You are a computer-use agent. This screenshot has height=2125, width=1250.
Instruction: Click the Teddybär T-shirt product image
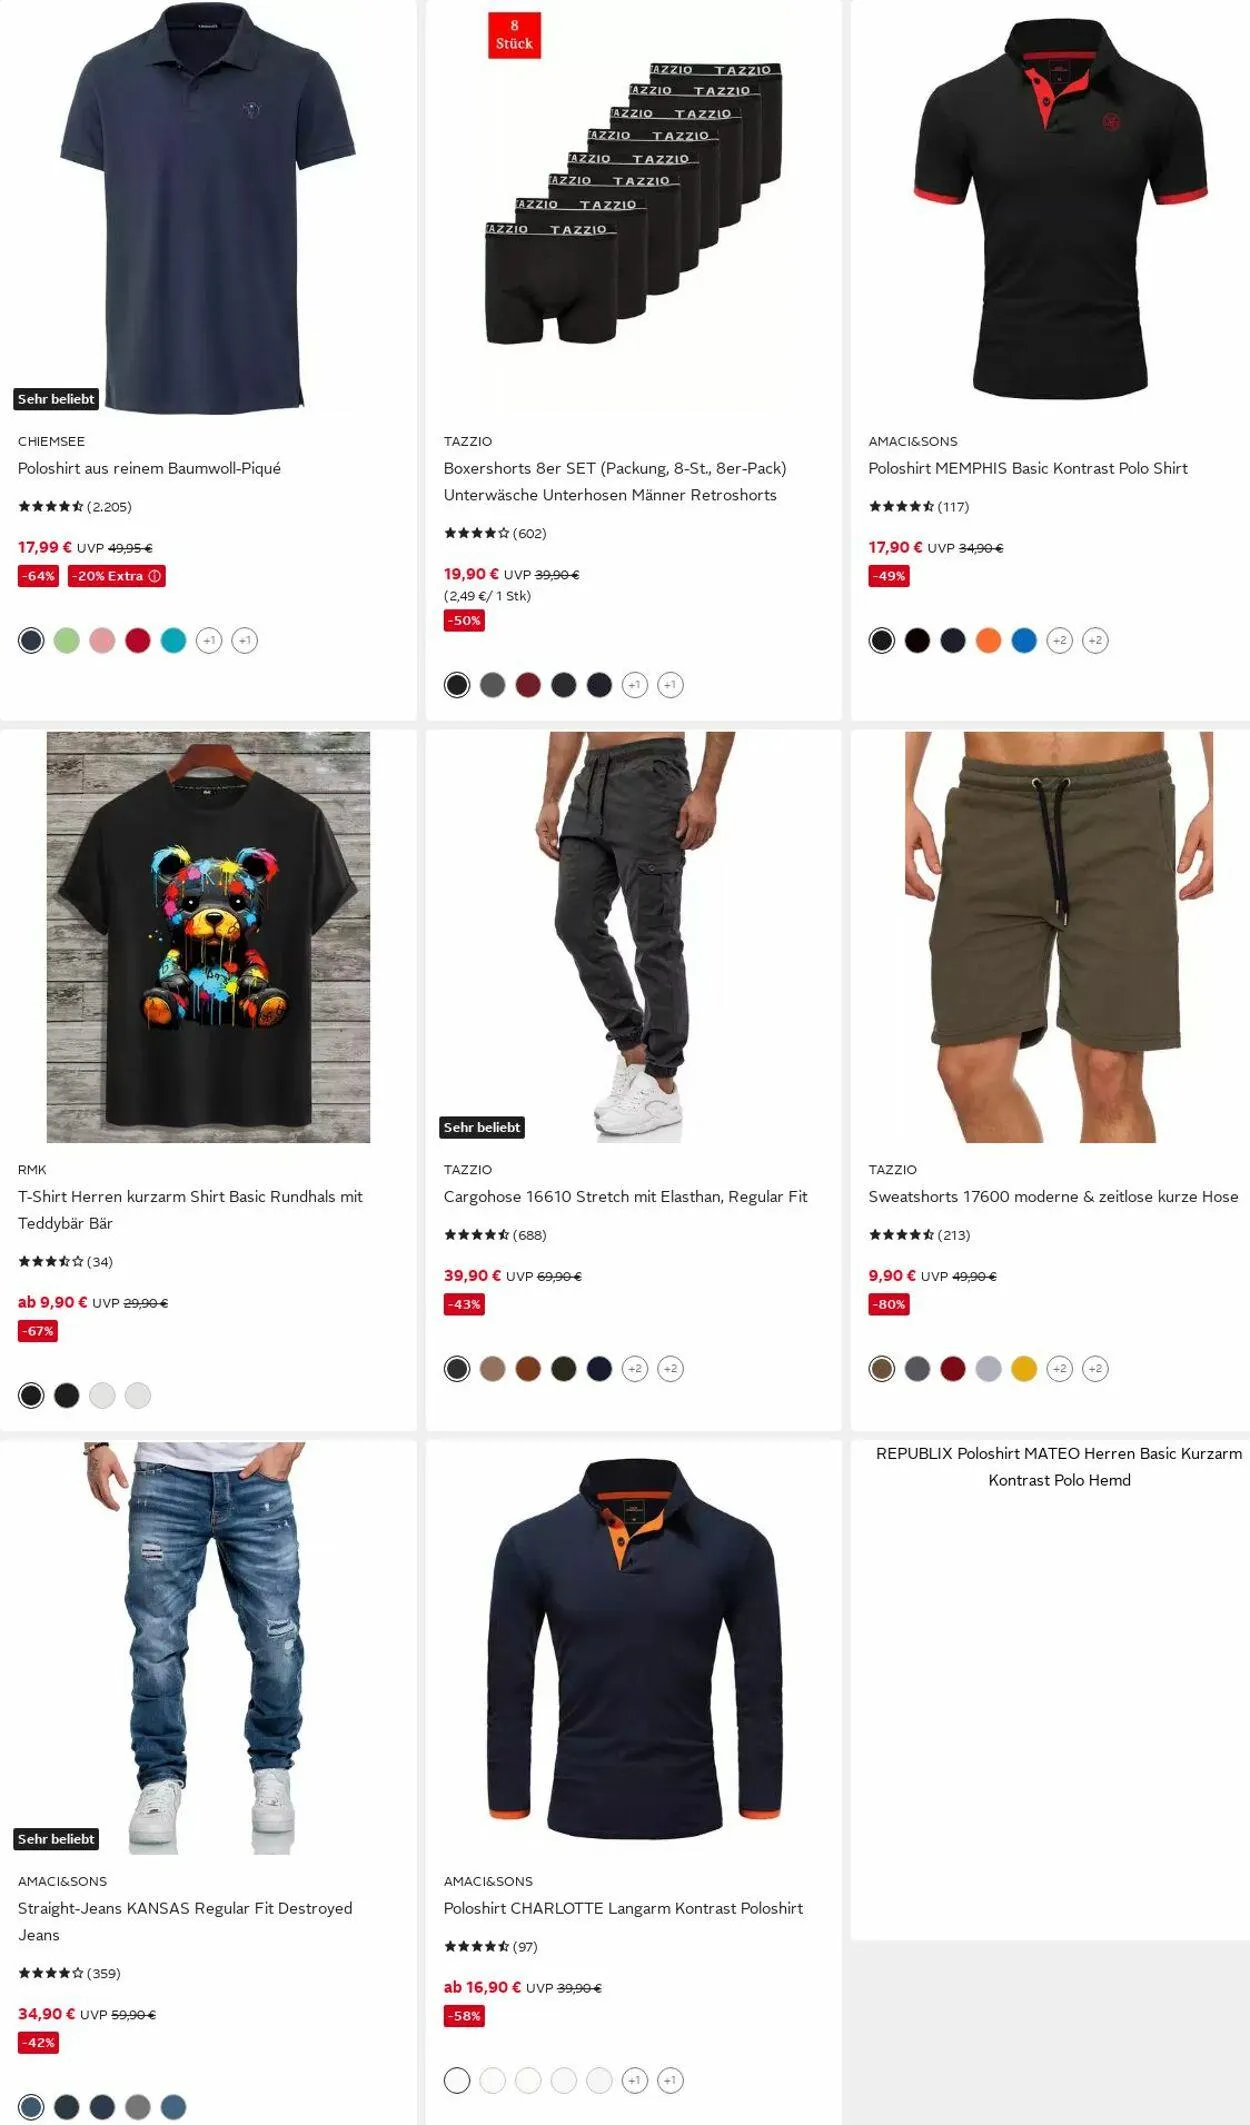click(x=208, y=937)
